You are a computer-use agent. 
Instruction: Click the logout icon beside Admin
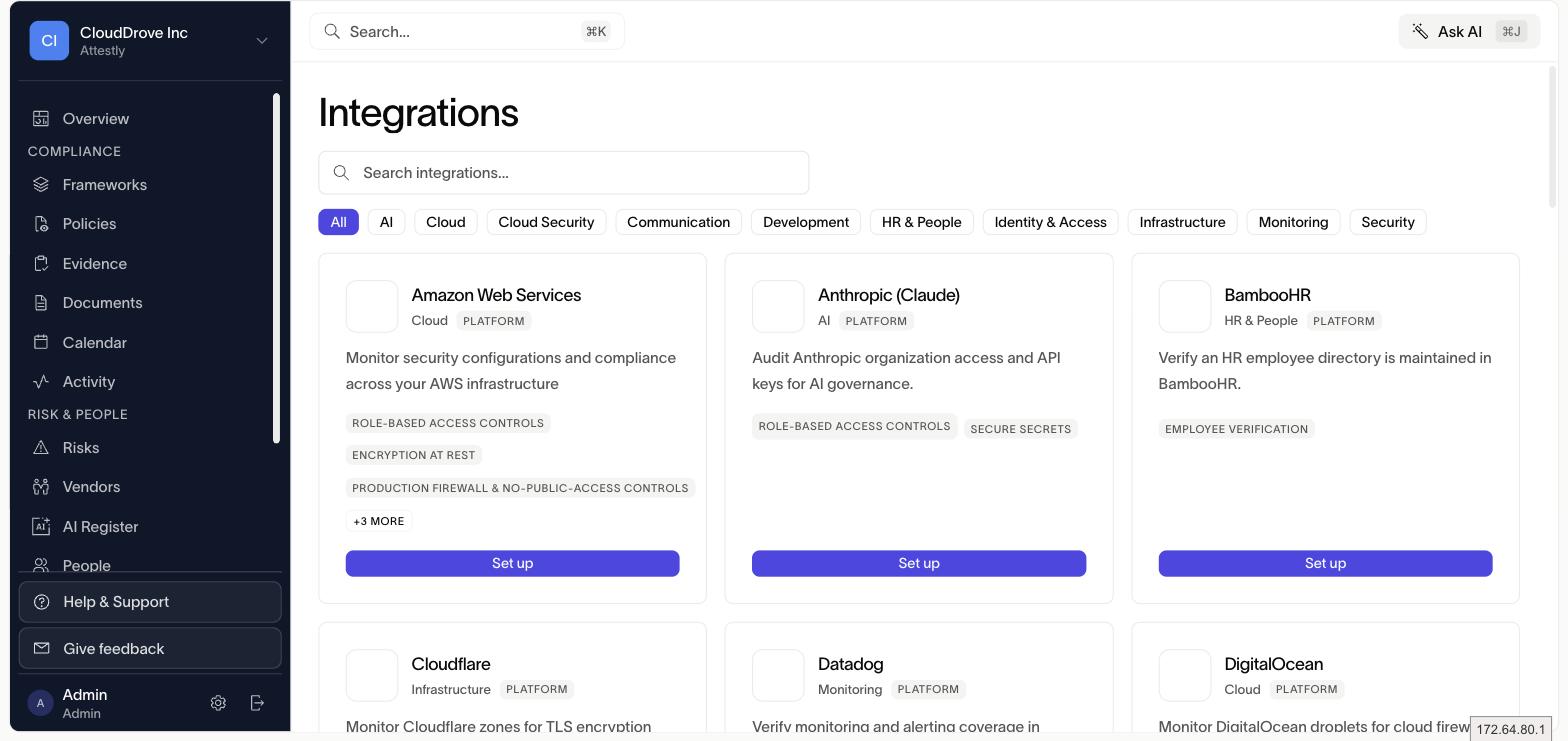(257, 703)
